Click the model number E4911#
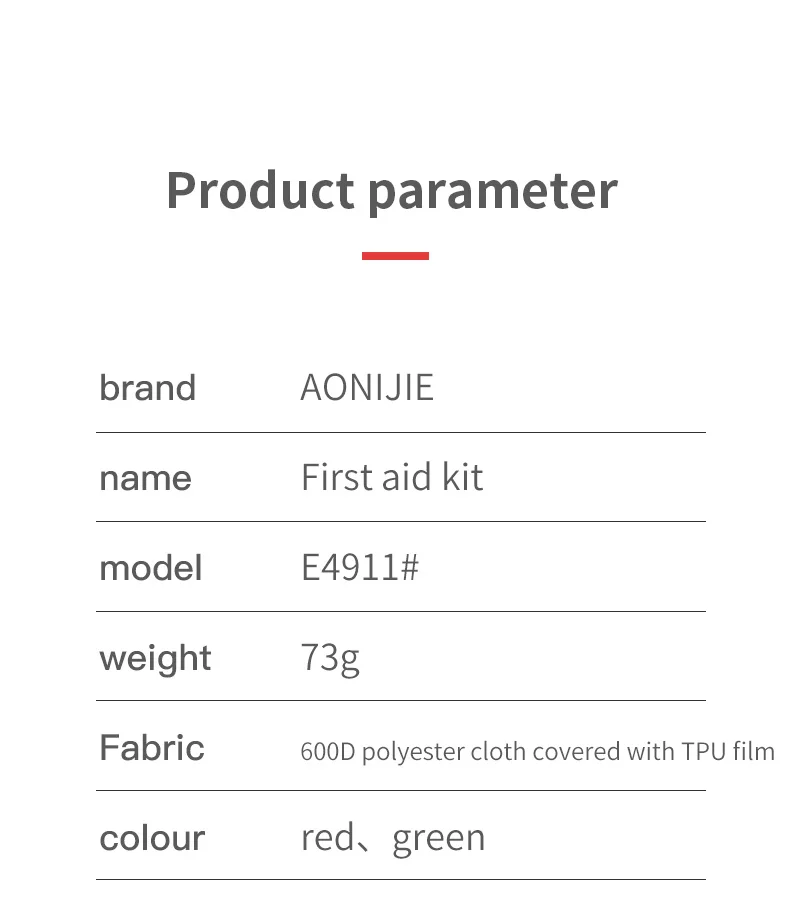The height and width of the screenshot is (912, 790). click(360, 568)
